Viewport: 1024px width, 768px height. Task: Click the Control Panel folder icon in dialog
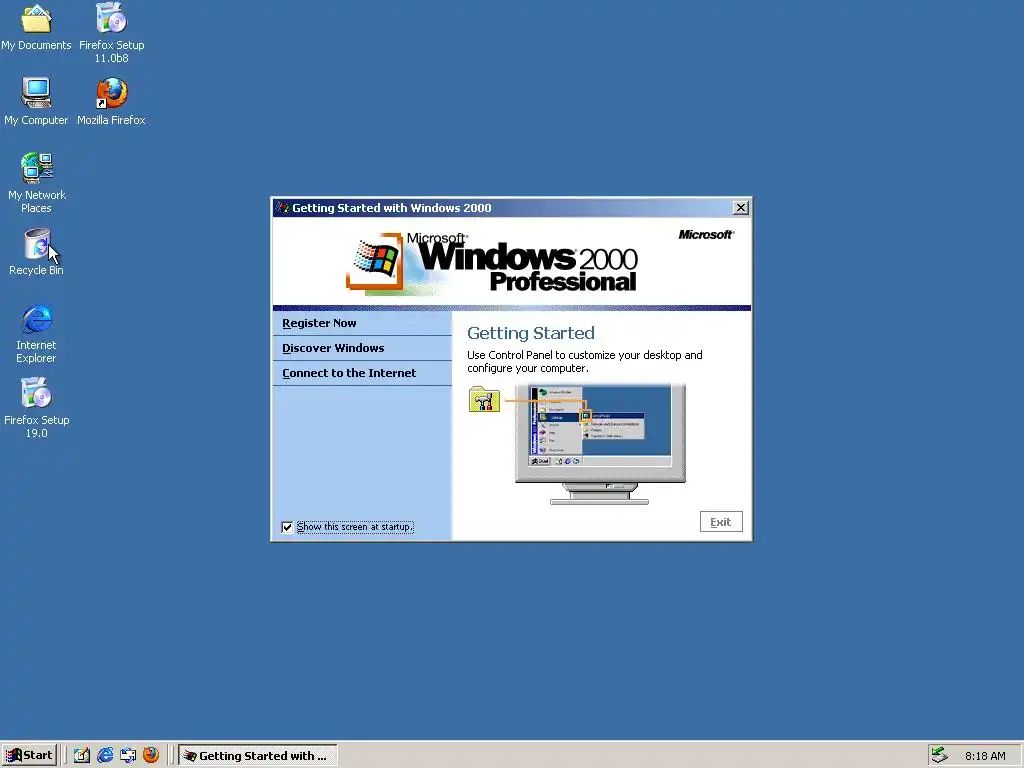point(484,399)
